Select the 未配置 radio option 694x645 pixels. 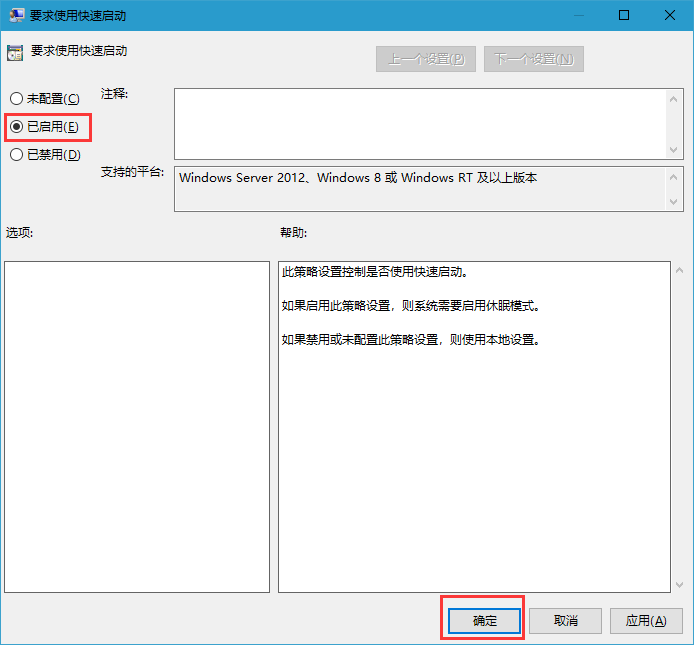coord(16,99)
